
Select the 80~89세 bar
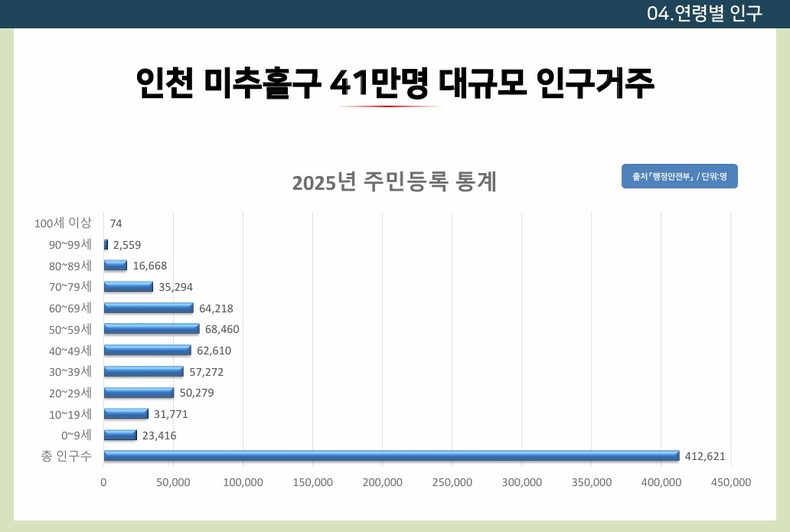[115, 266]
